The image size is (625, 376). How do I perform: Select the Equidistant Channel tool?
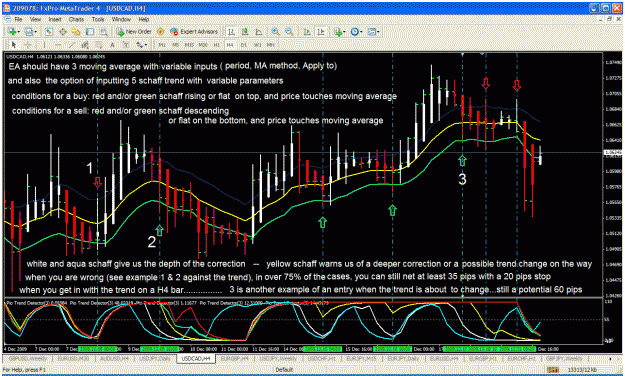85,45
